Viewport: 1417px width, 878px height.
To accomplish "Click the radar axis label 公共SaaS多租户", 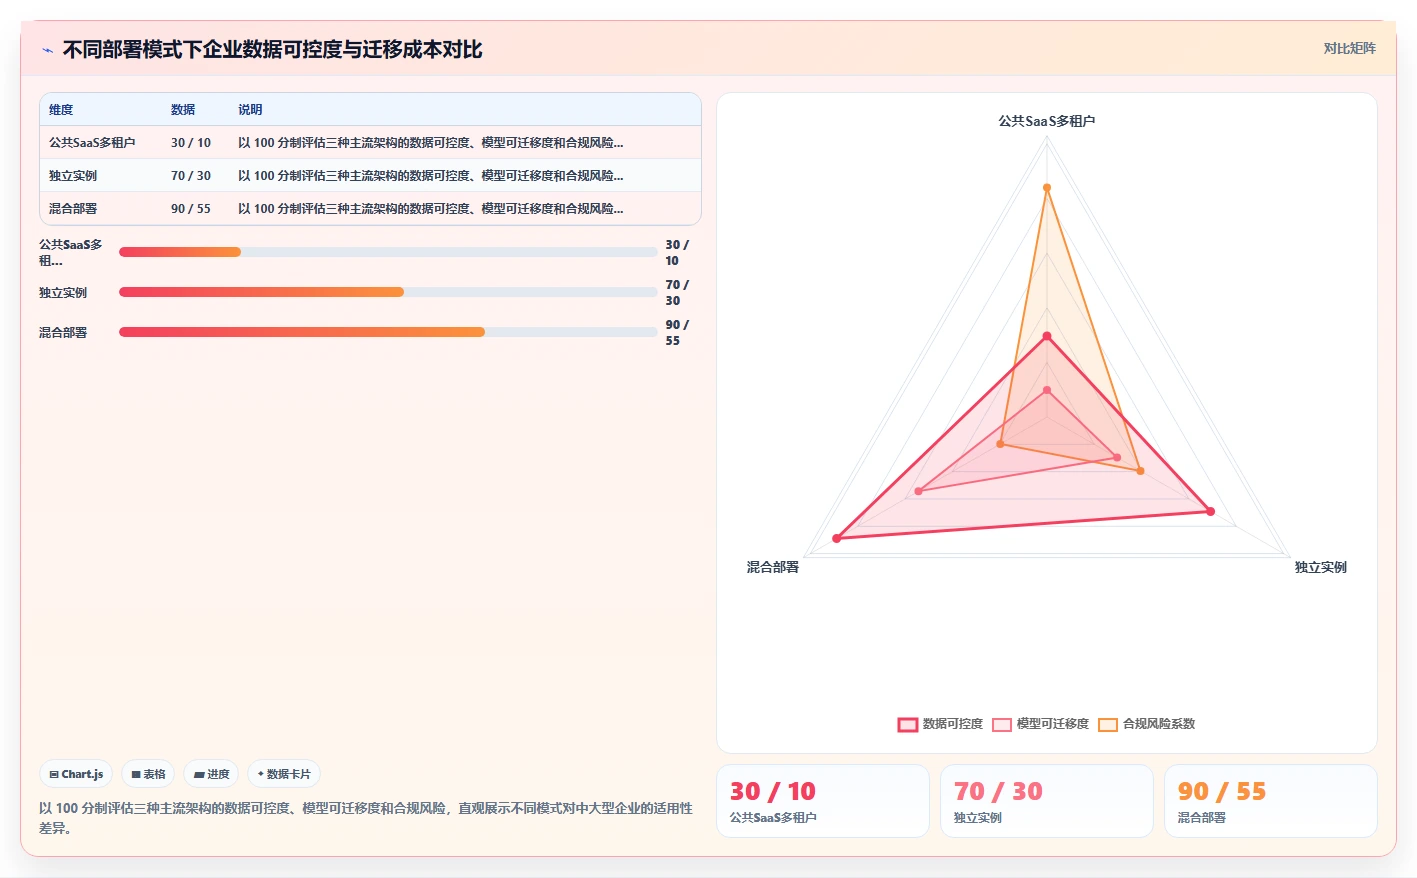I will (x=1047, y=121).
